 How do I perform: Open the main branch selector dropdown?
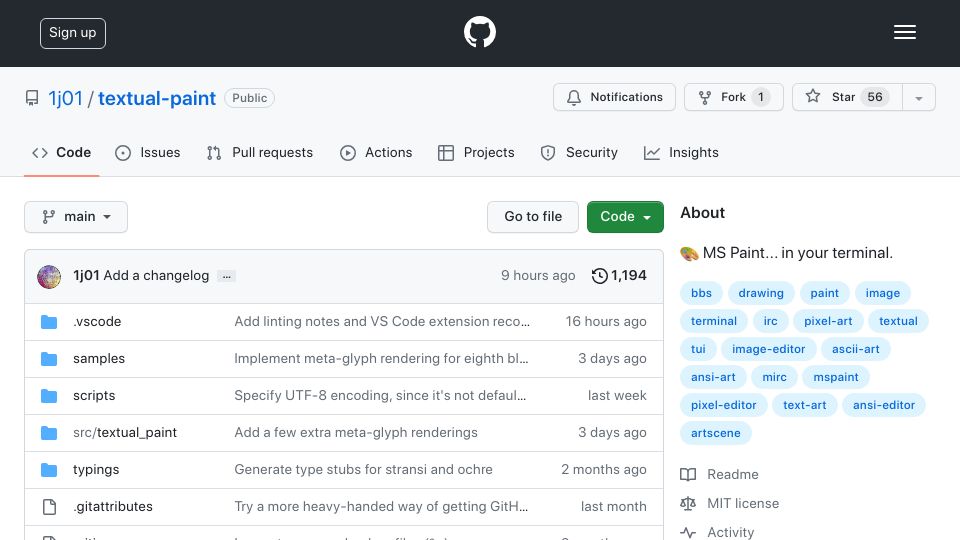click(76, 217)
